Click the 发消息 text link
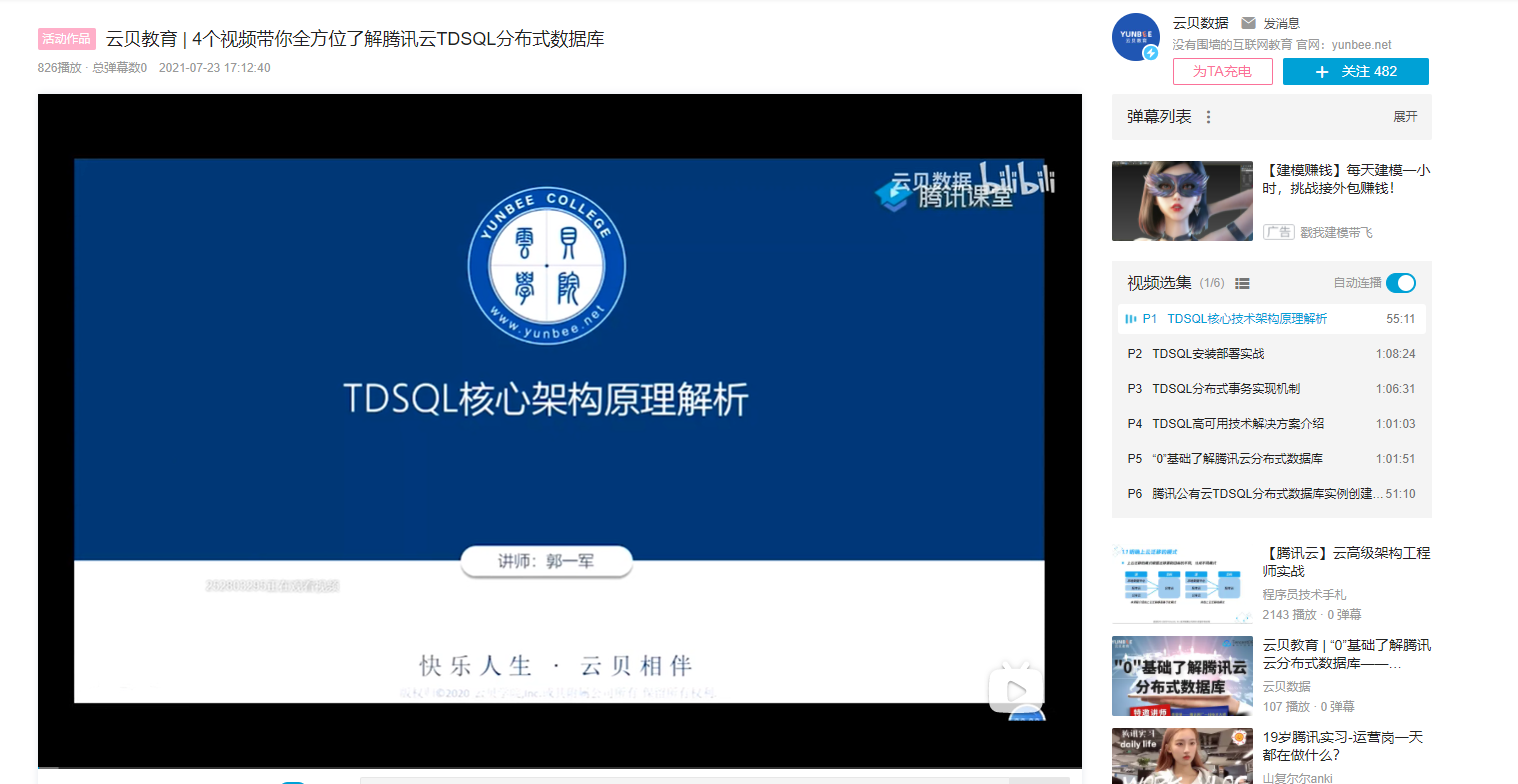The height and width of the screenshot is (784, 1518). (1281, 23)
